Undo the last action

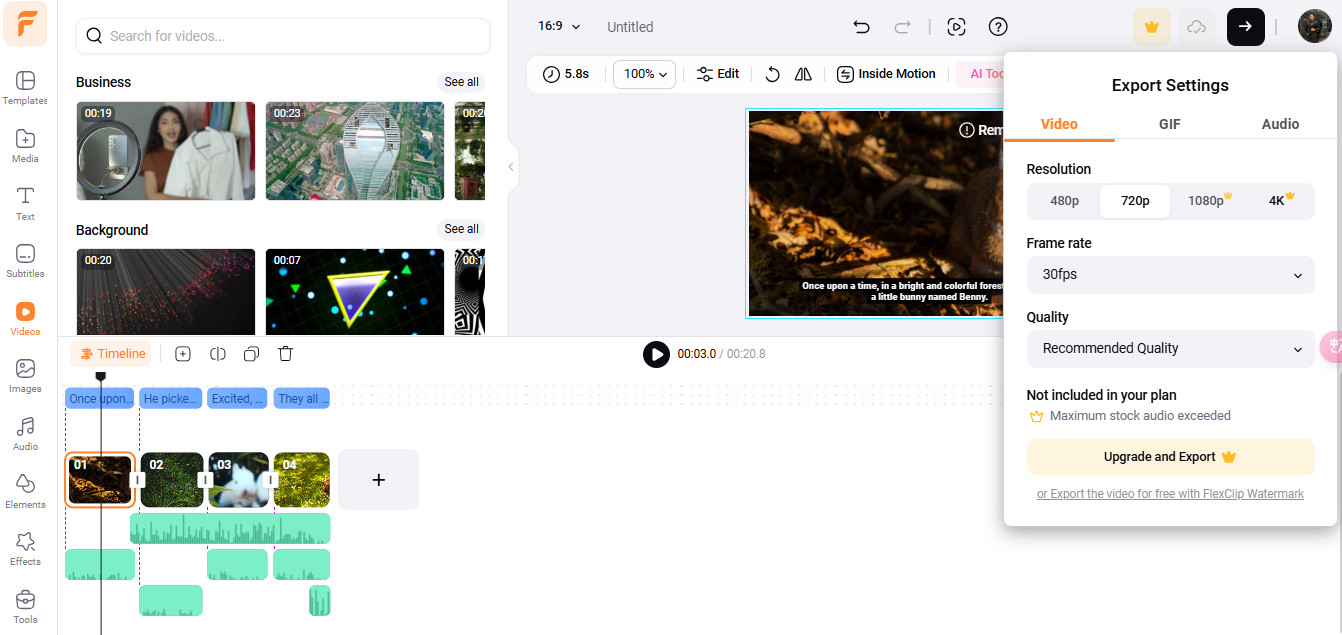tap(861, 27)
